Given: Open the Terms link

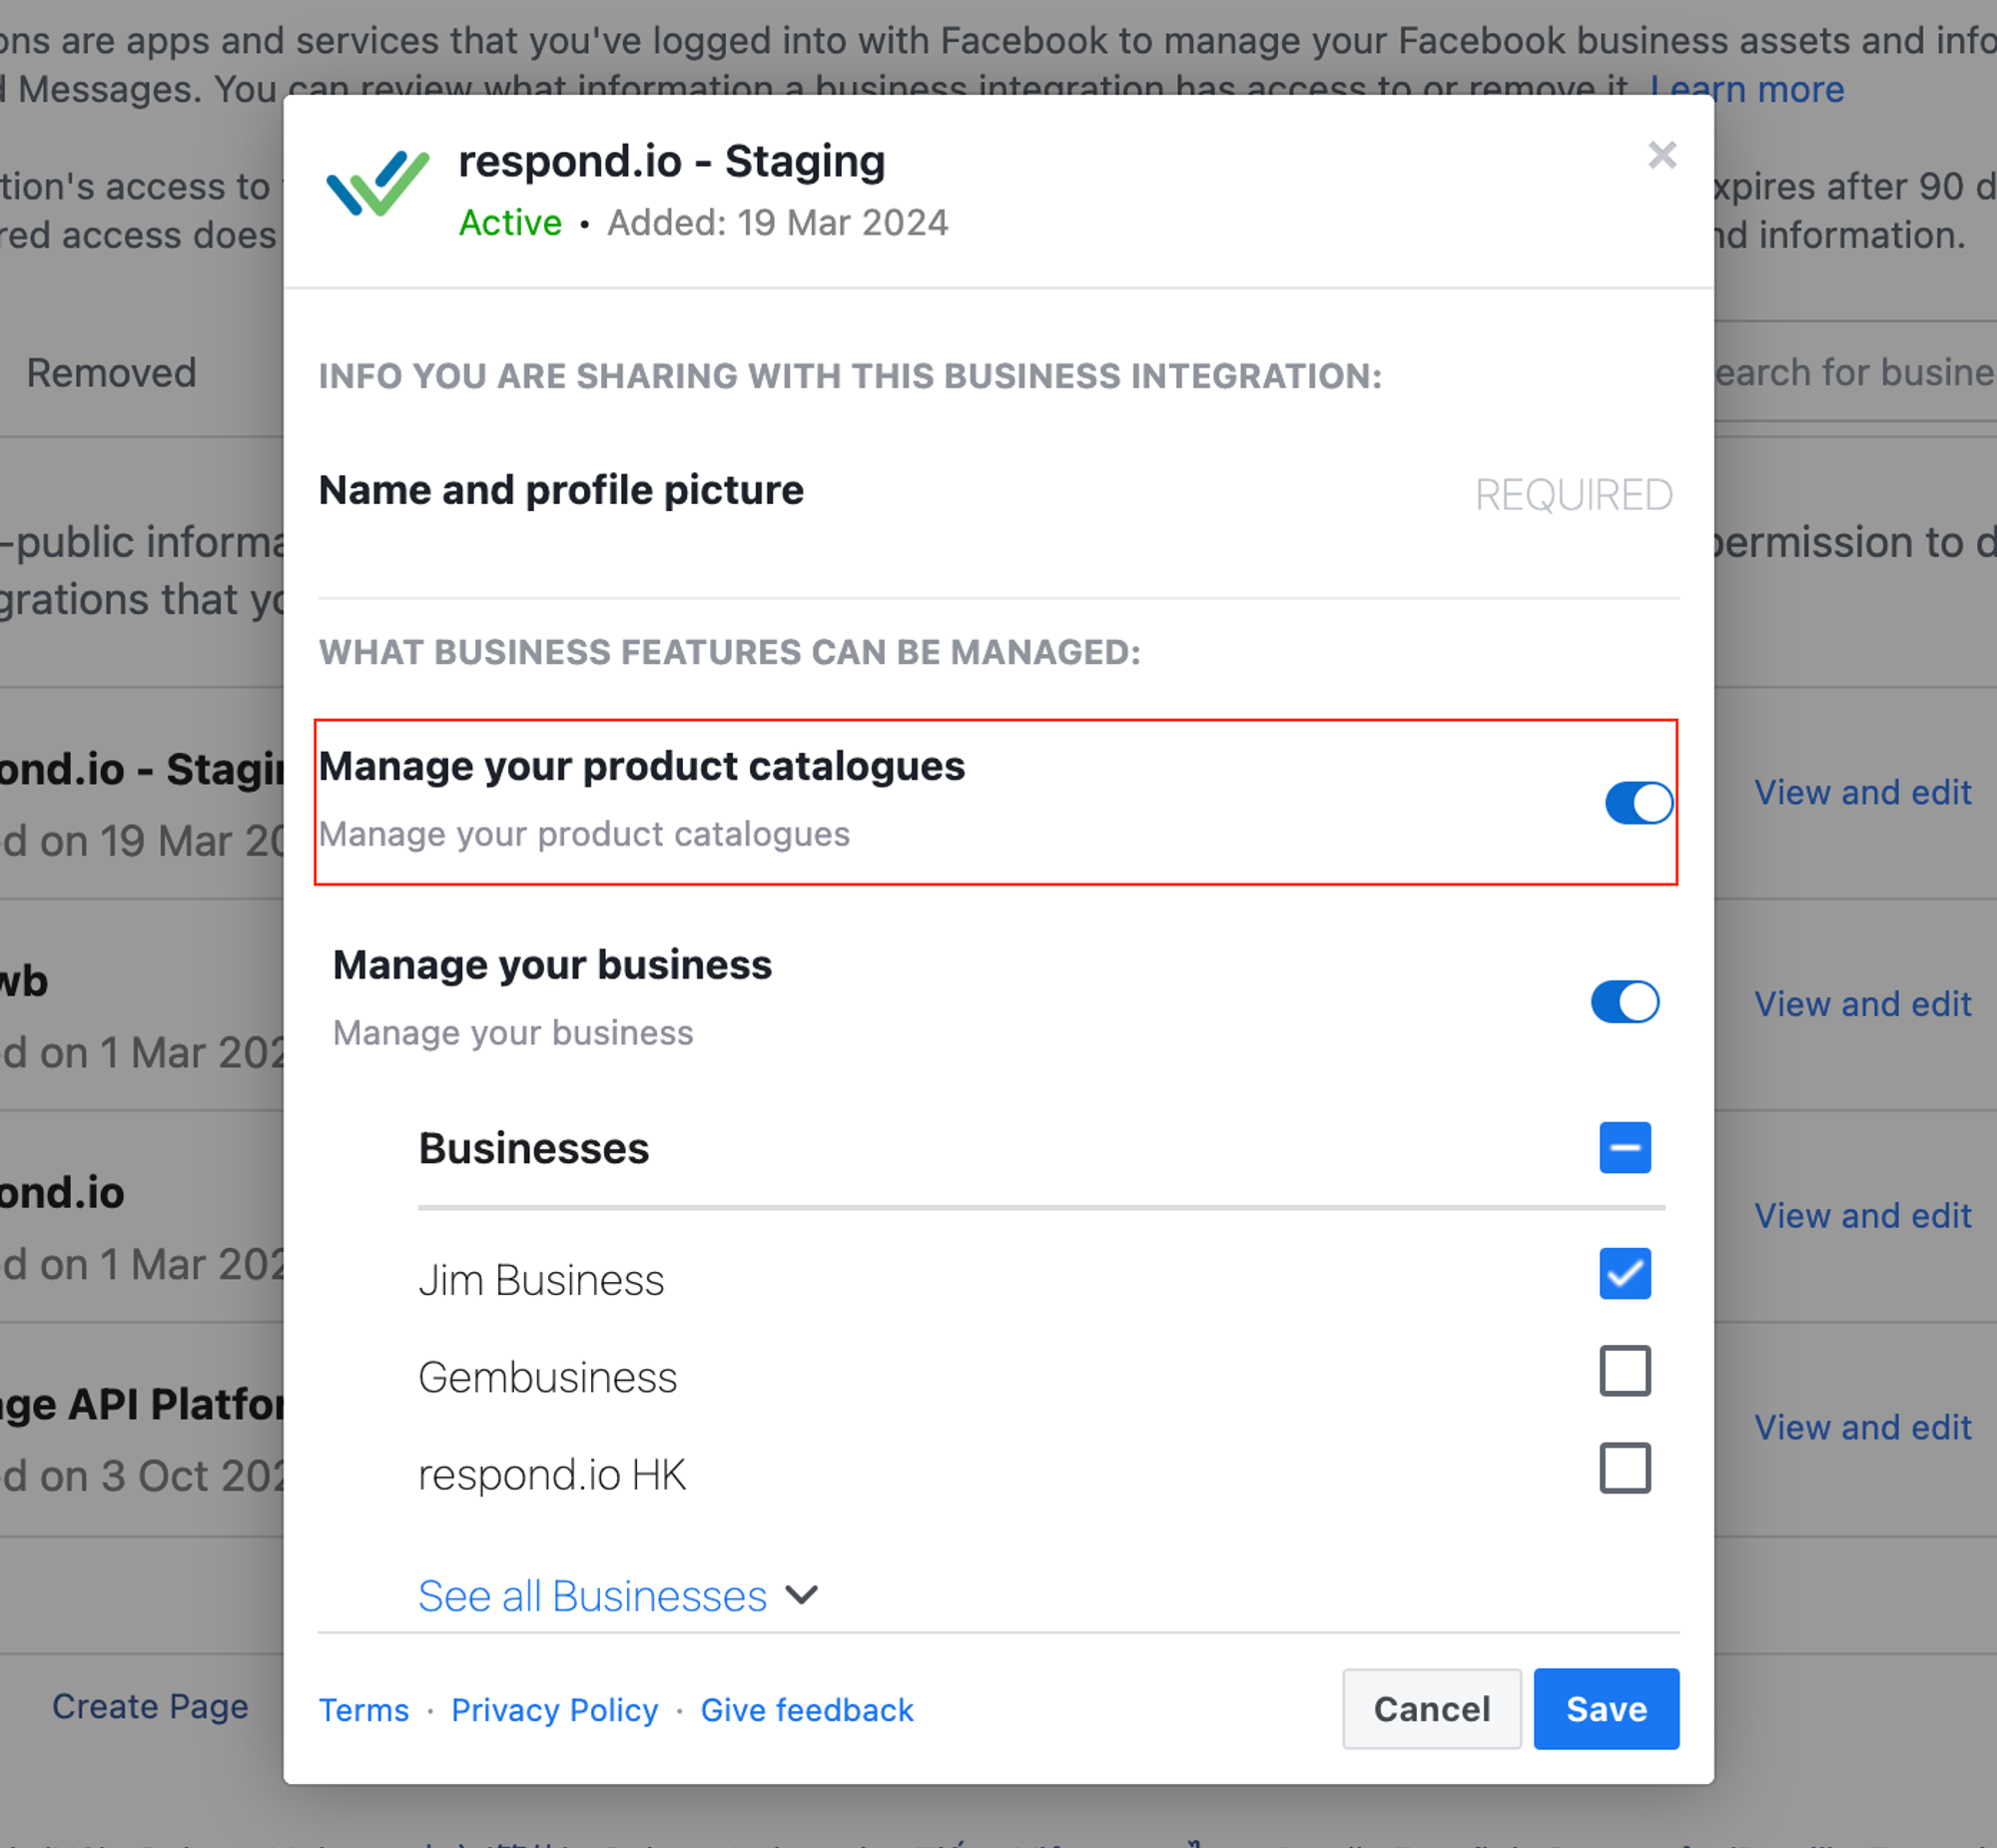Looking at the screenshot, I should point(364,1710).
